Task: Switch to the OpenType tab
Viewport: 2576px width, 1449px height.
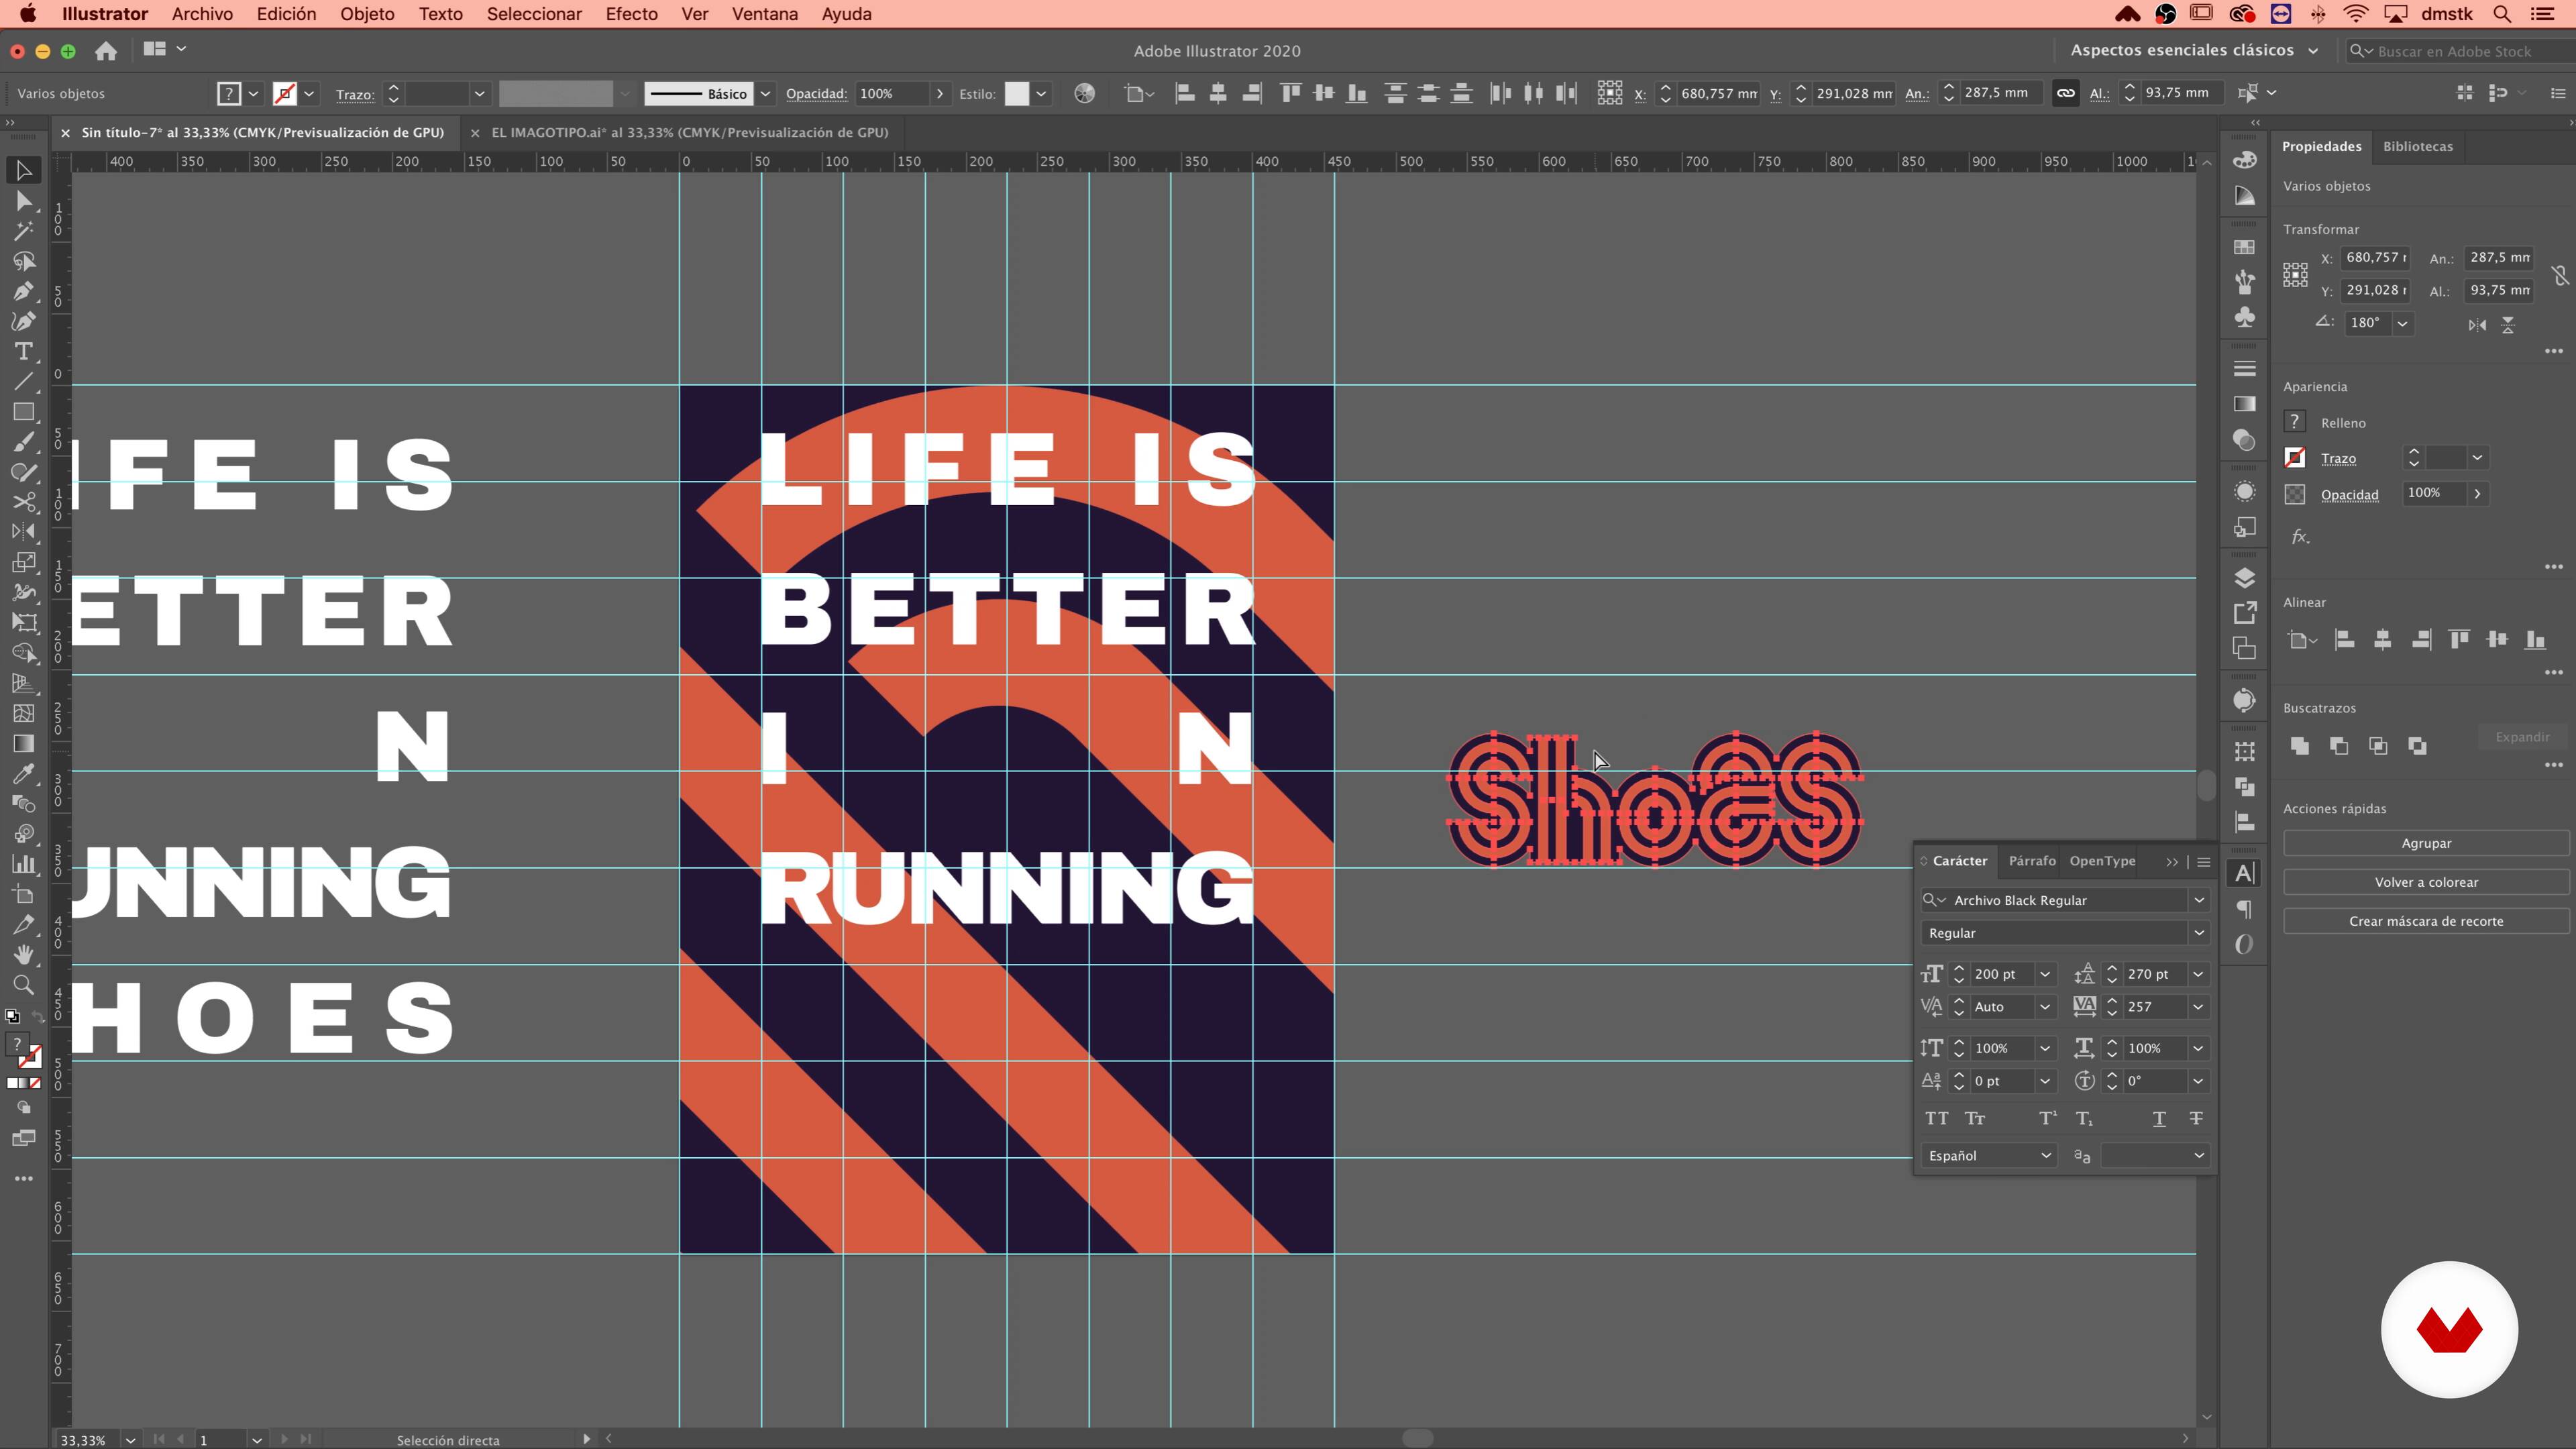Action: [x=2102, y=861]
